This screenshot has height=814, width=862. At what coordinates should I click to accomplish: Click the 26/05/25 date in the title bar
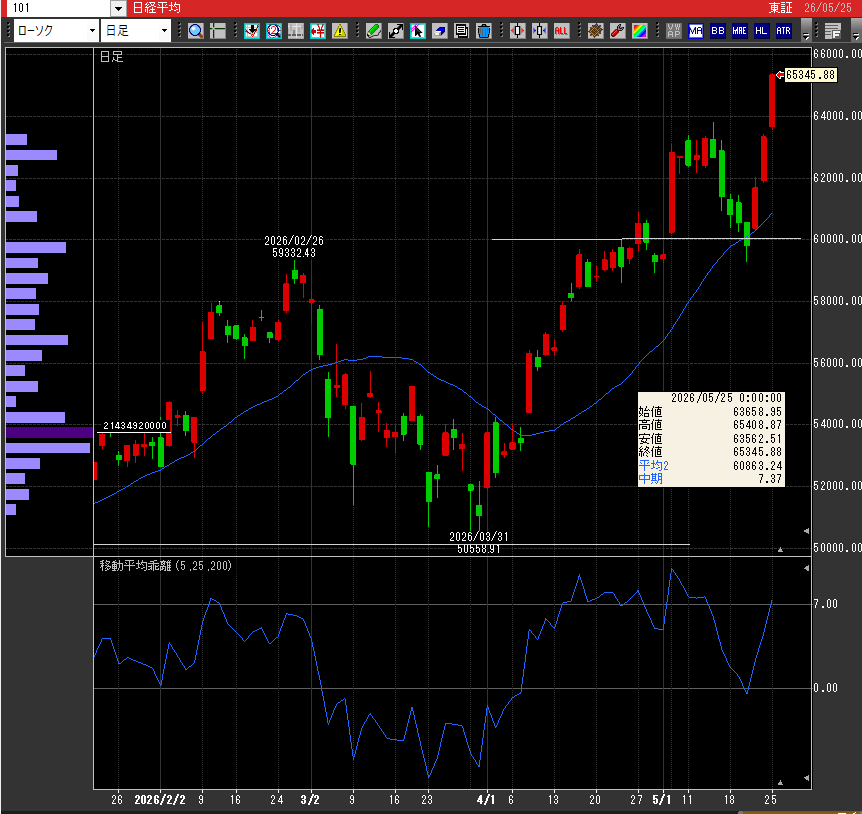(x=827, y=8)
